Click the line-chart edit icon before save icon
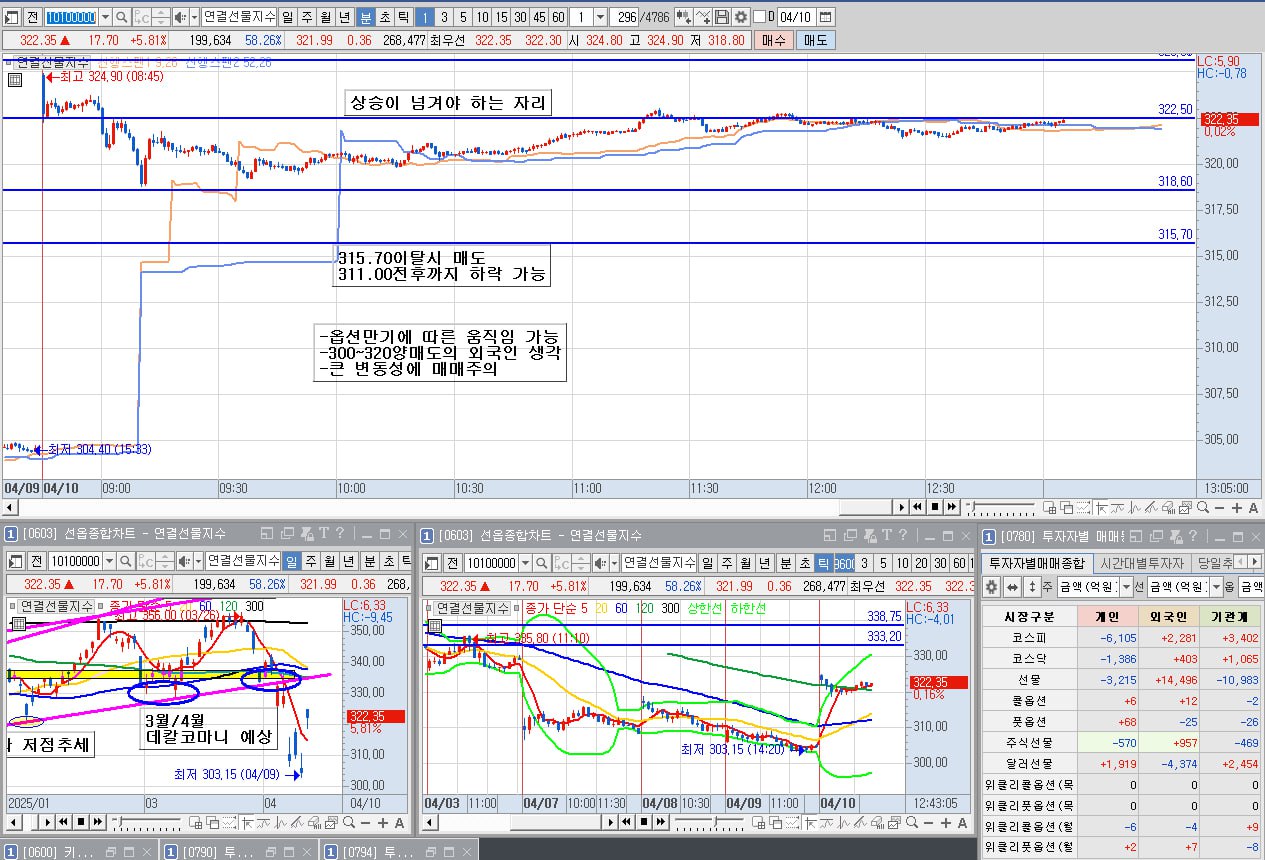Image resolution: width=1265 pixels, height=860 pixels. (x=703, y=17)
